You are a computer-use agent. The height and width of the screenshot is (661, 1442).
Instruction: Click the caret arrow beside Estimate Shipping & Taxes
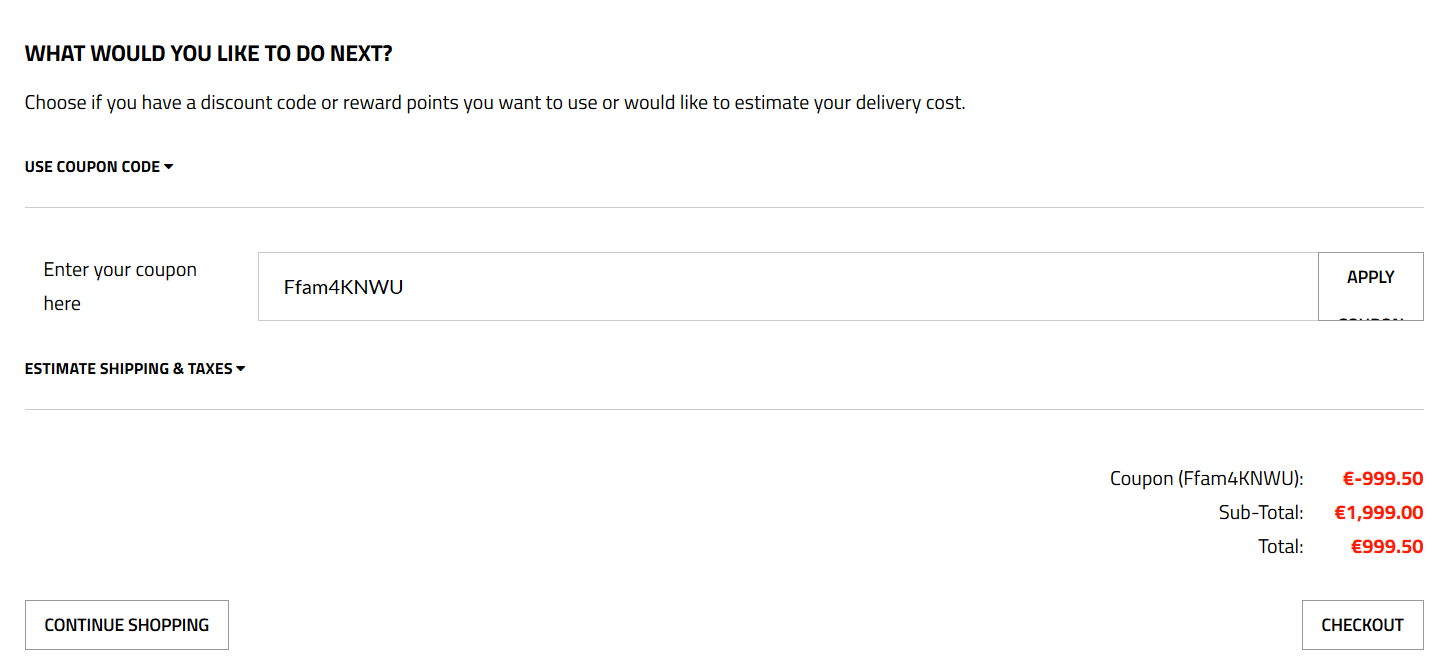pyautogui.click(x=241, y=369)
